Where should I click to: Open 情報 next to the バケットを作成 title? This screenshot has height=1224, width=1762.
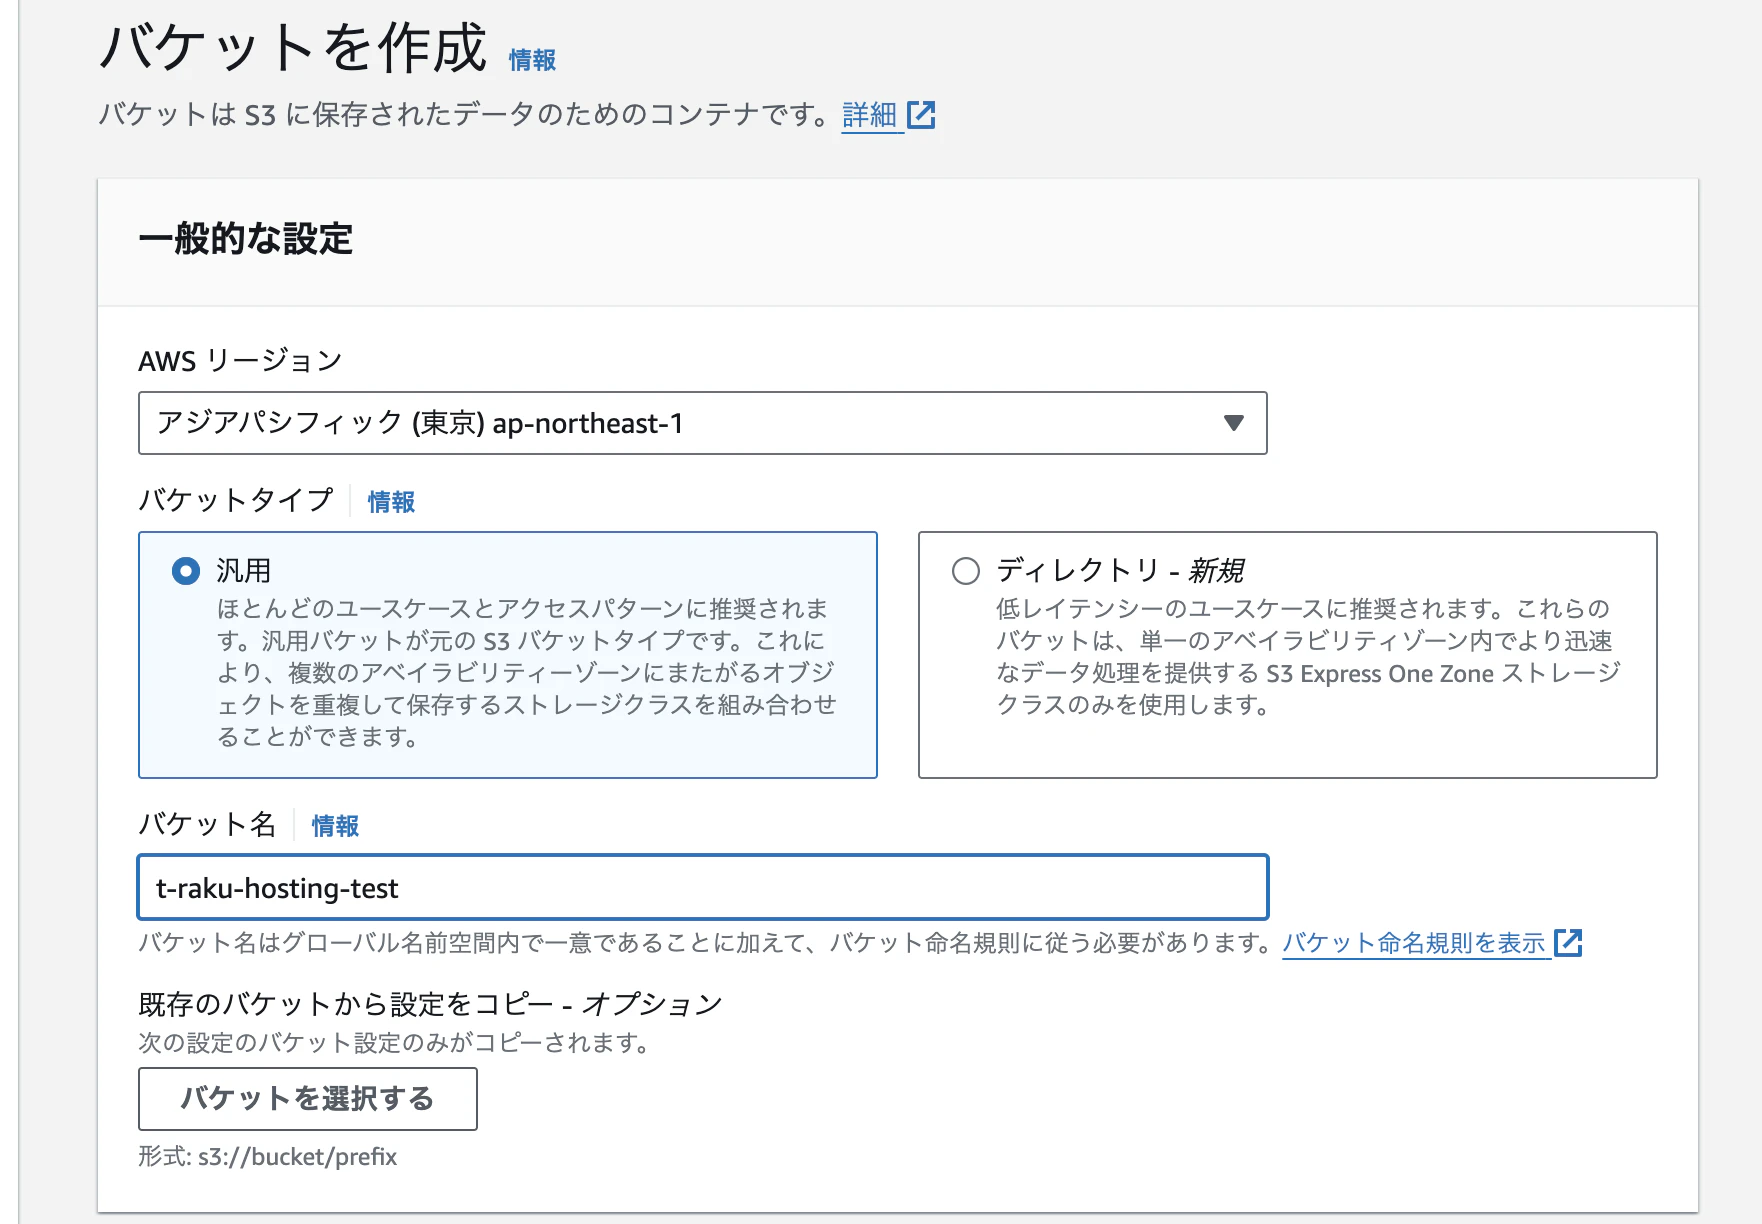(x=531, y=61)
